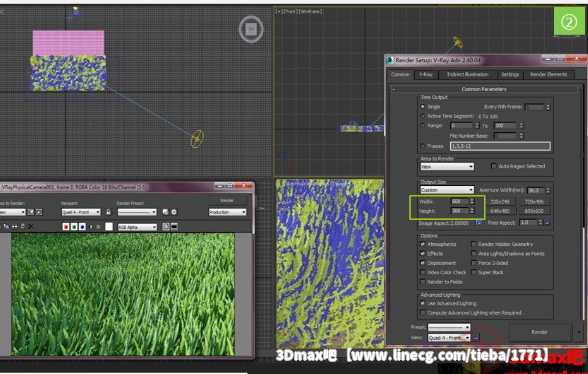This screenshot has width=588, height=374.
Task: Toggle the blue channel button
Action: point(82,227)
